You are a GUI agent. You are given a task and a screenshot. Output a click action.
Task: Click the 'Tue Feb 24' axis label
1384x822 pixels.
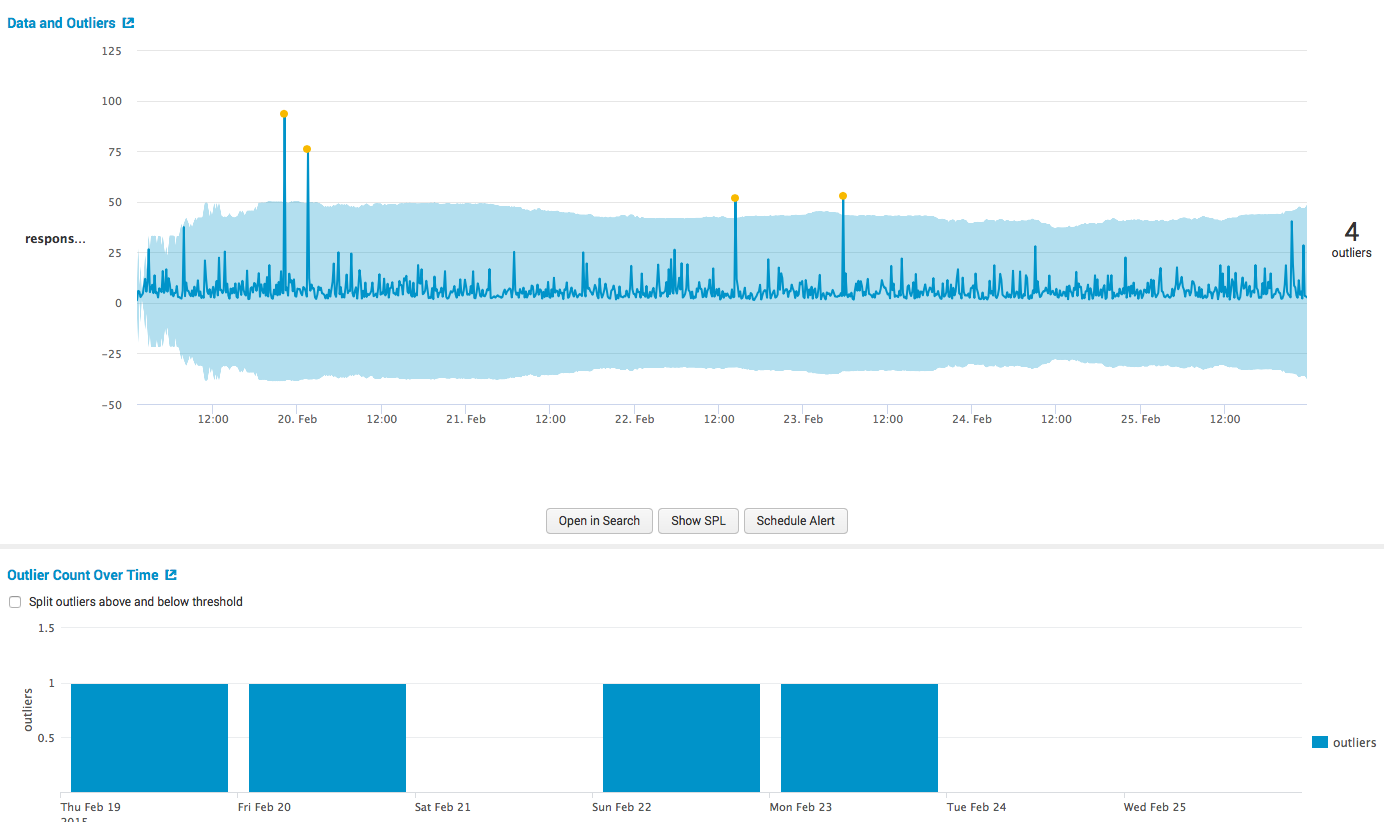pyautogui.click(x=977, y=807)
